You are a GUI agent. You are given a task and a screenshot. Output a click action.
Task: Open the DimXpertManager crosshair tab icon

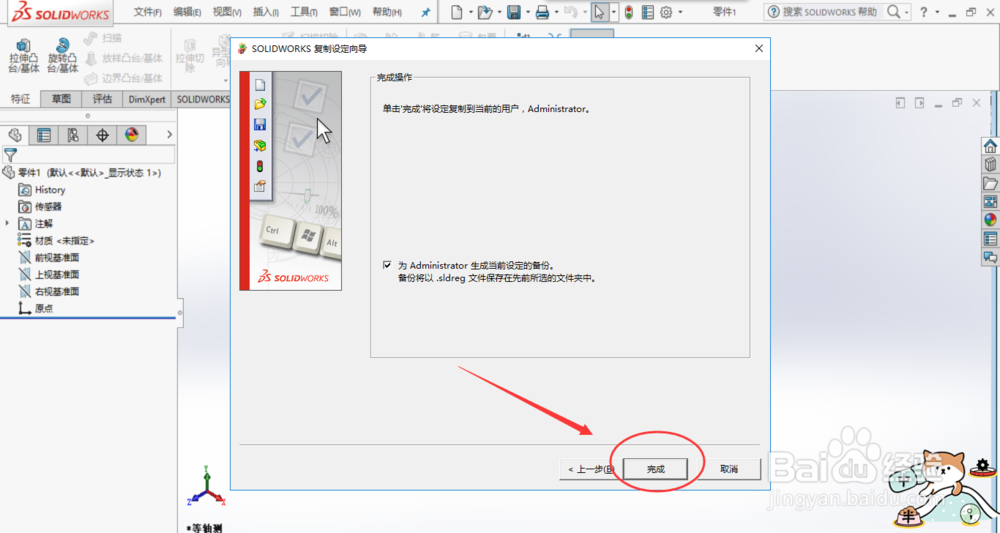[x=102, y=135]
